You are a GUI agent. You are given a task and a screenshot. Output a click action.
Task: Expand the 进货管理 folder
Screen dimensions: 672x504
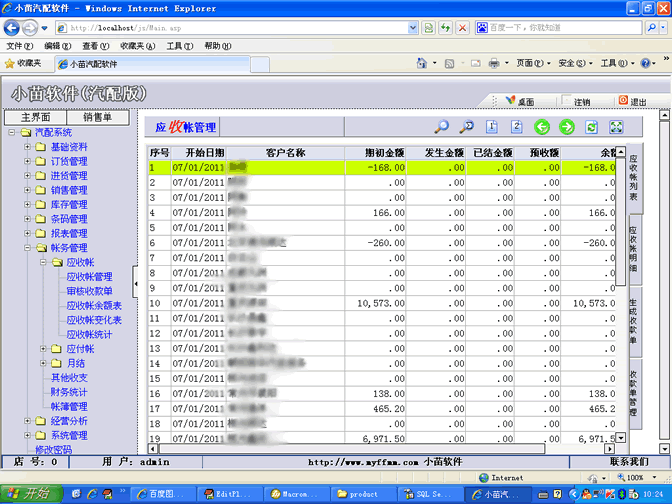click(27, 176)
